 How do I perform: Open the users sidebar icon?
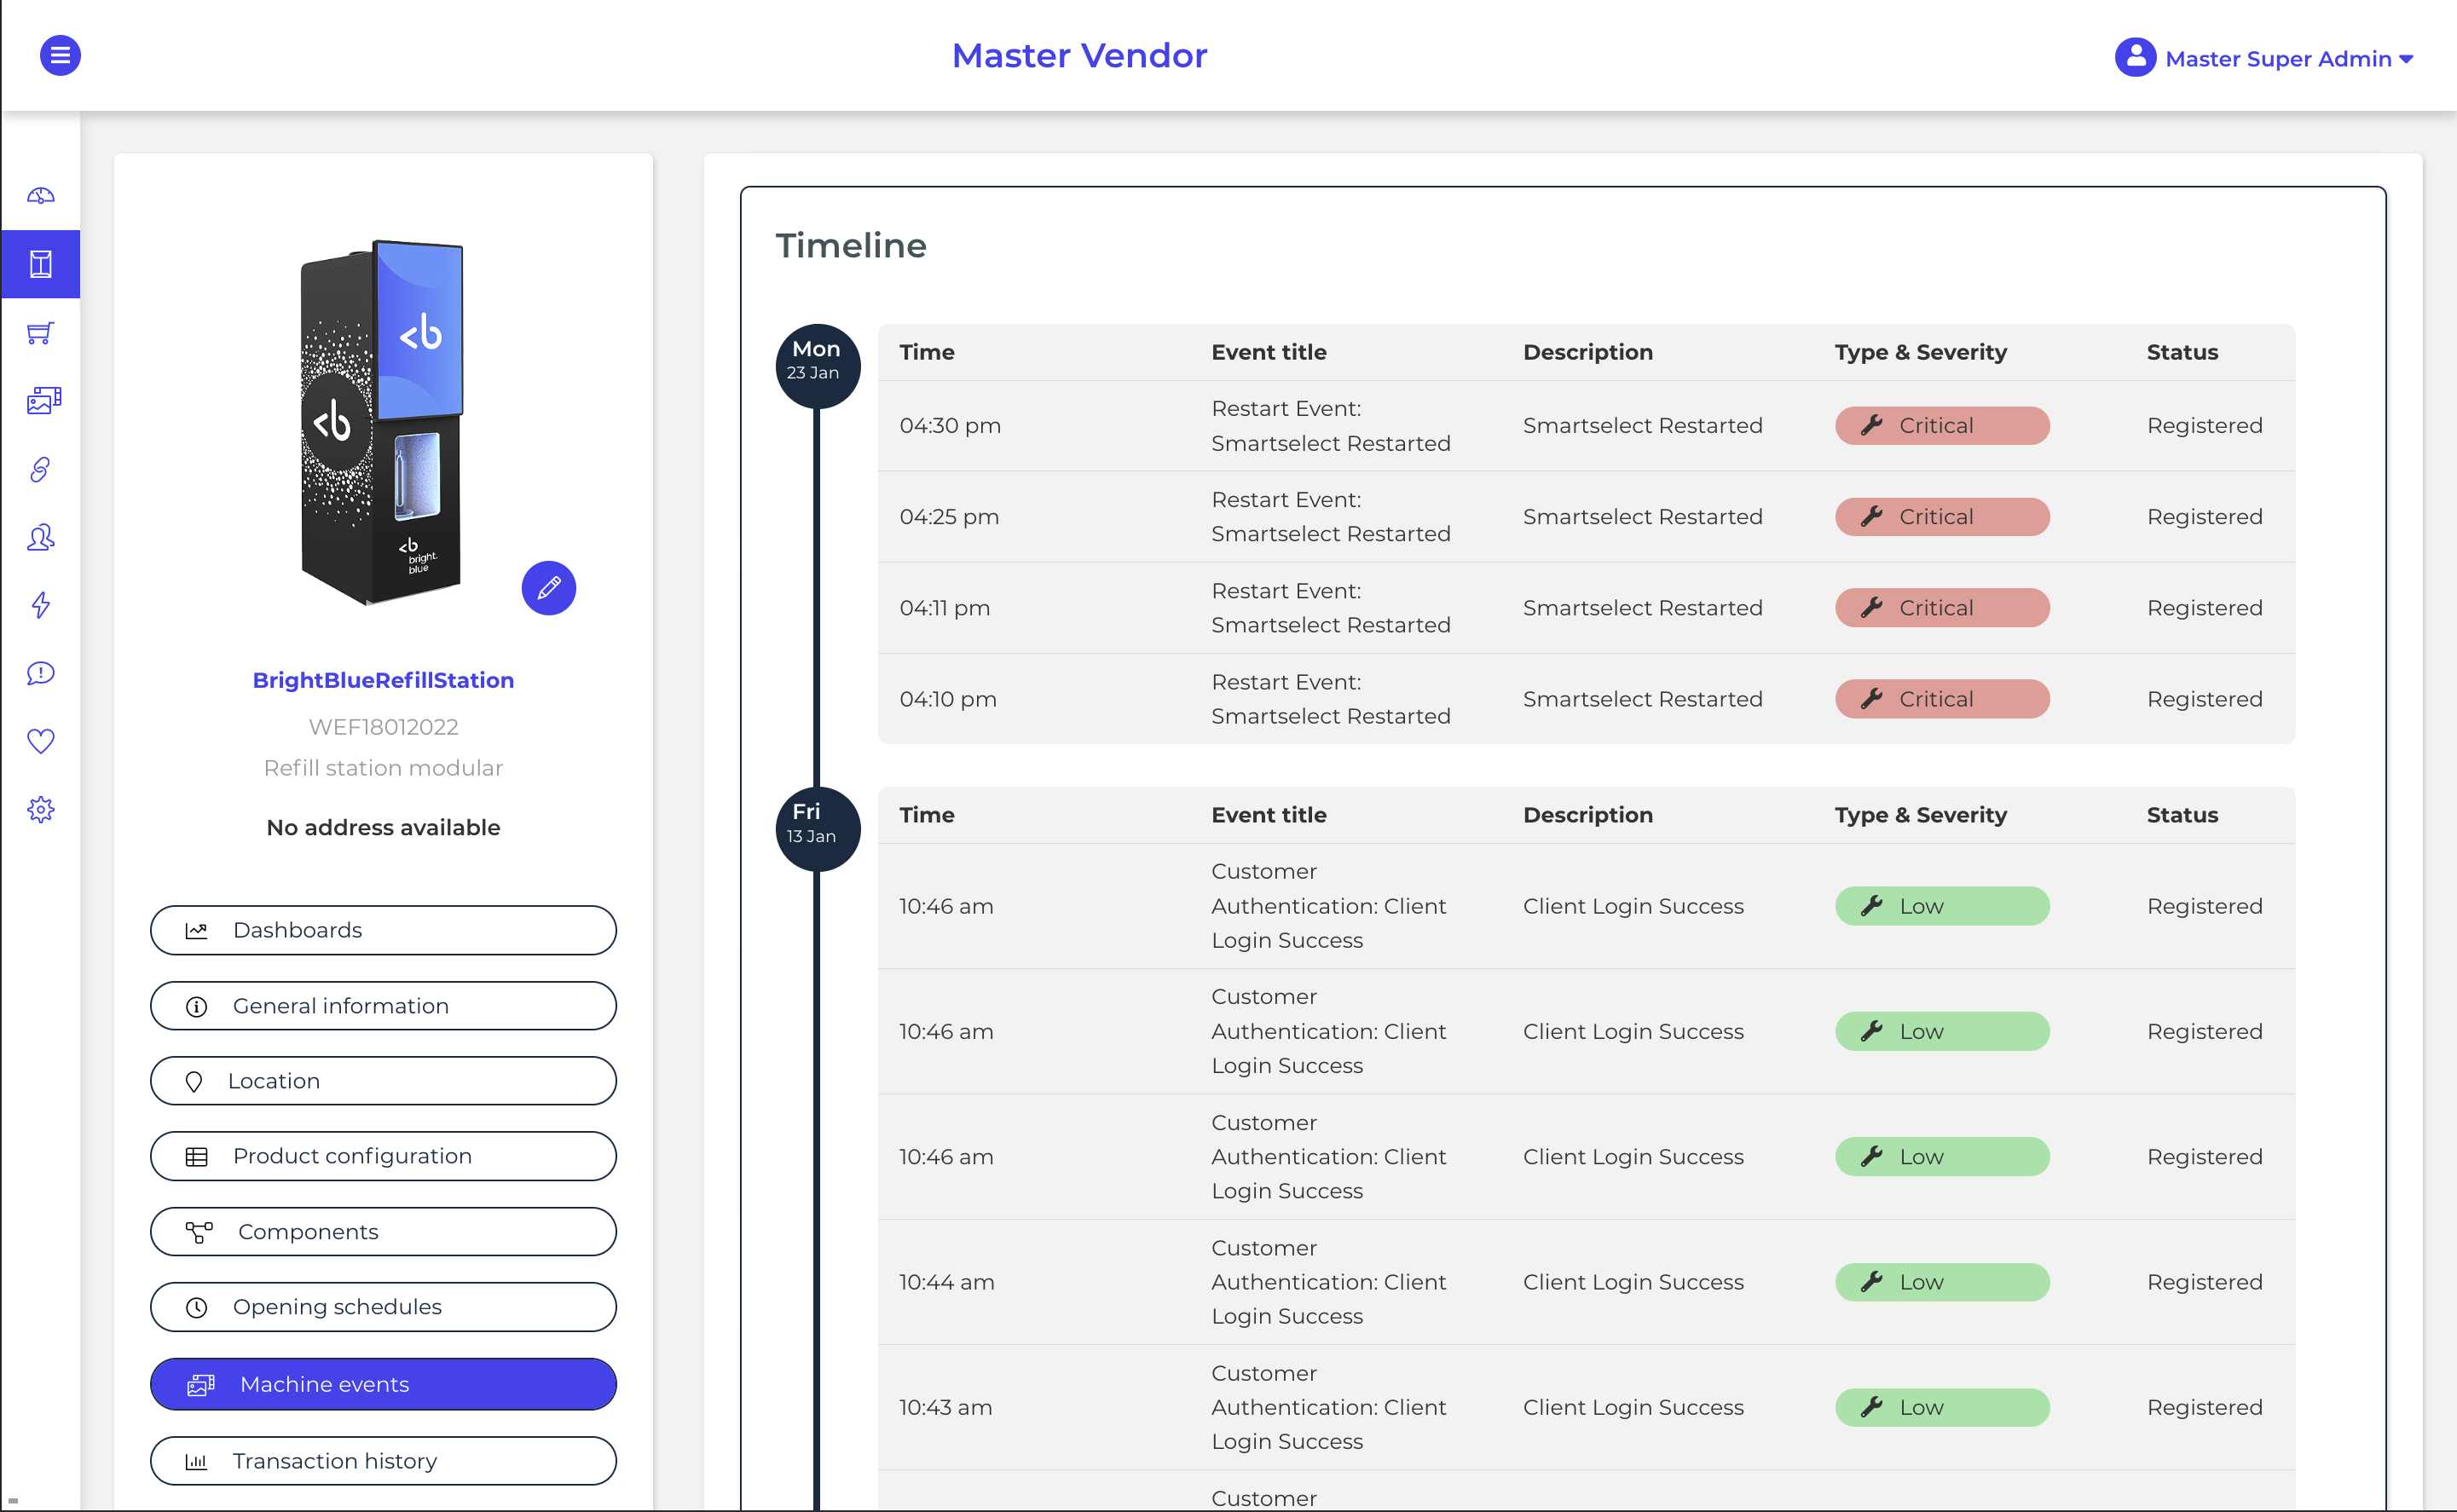click(x=41, y=537)
